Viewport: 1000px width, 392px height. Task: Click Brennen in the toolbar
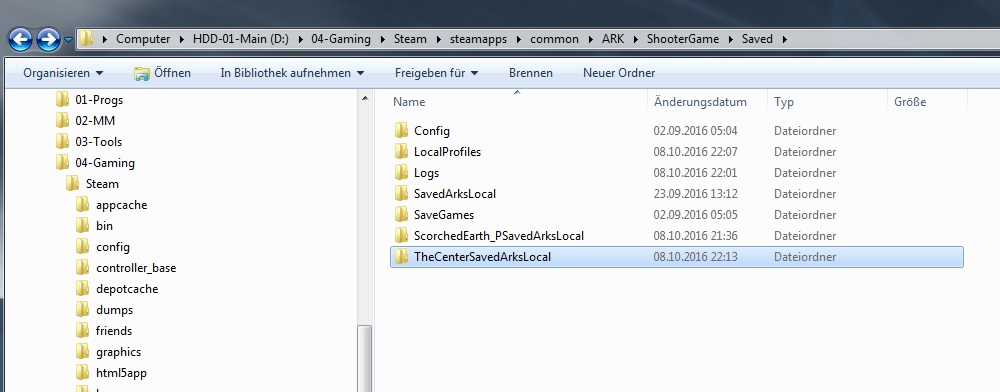[531, 73]
